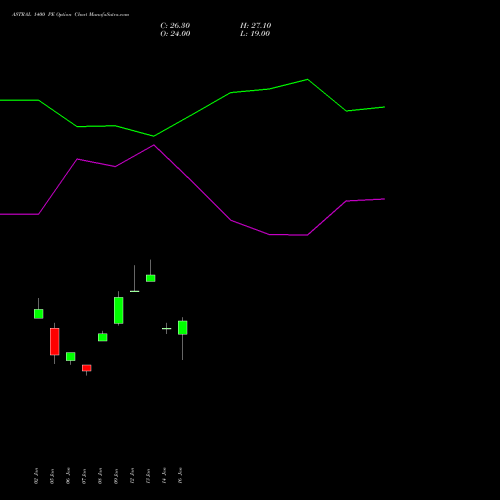This screenshot has width=500, height=500.
Task: Click the large red candlestick
Action: click(55, 342)
